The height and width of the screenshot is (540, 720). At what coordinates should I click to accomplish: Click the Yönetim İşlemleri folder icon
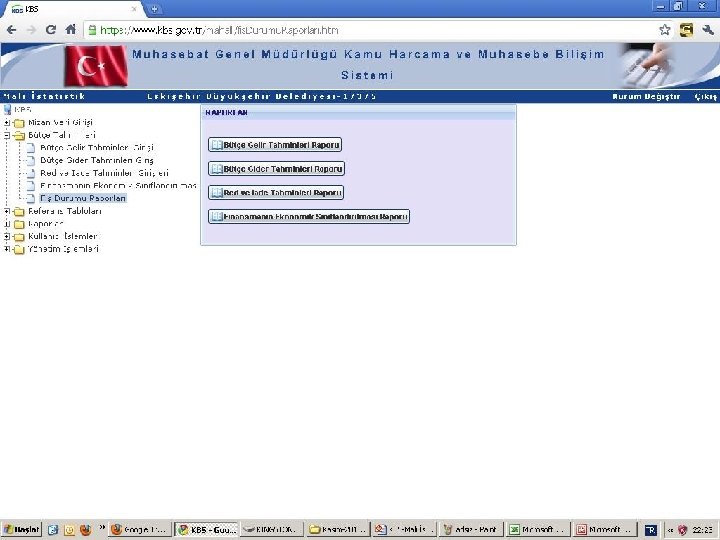19,250
